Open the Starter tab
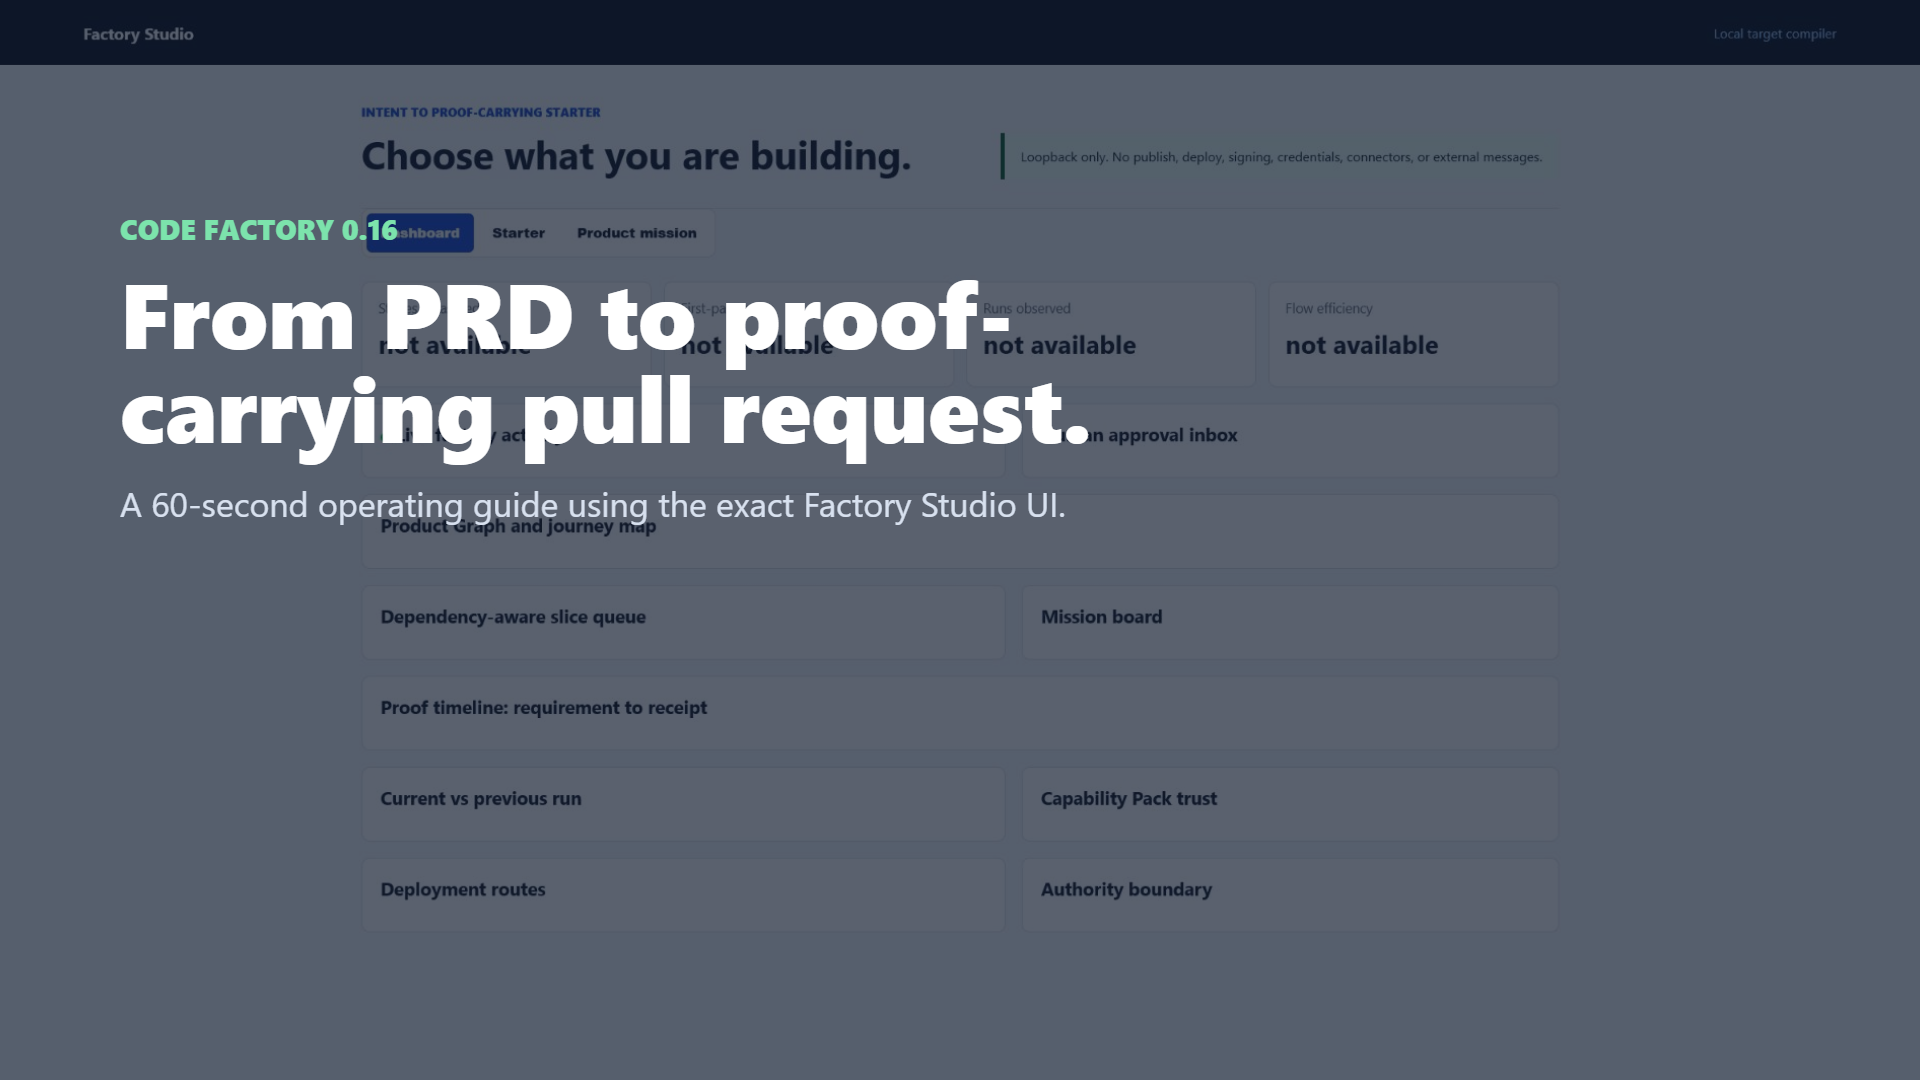The image size is (1920, 1080). coord(518,233)
